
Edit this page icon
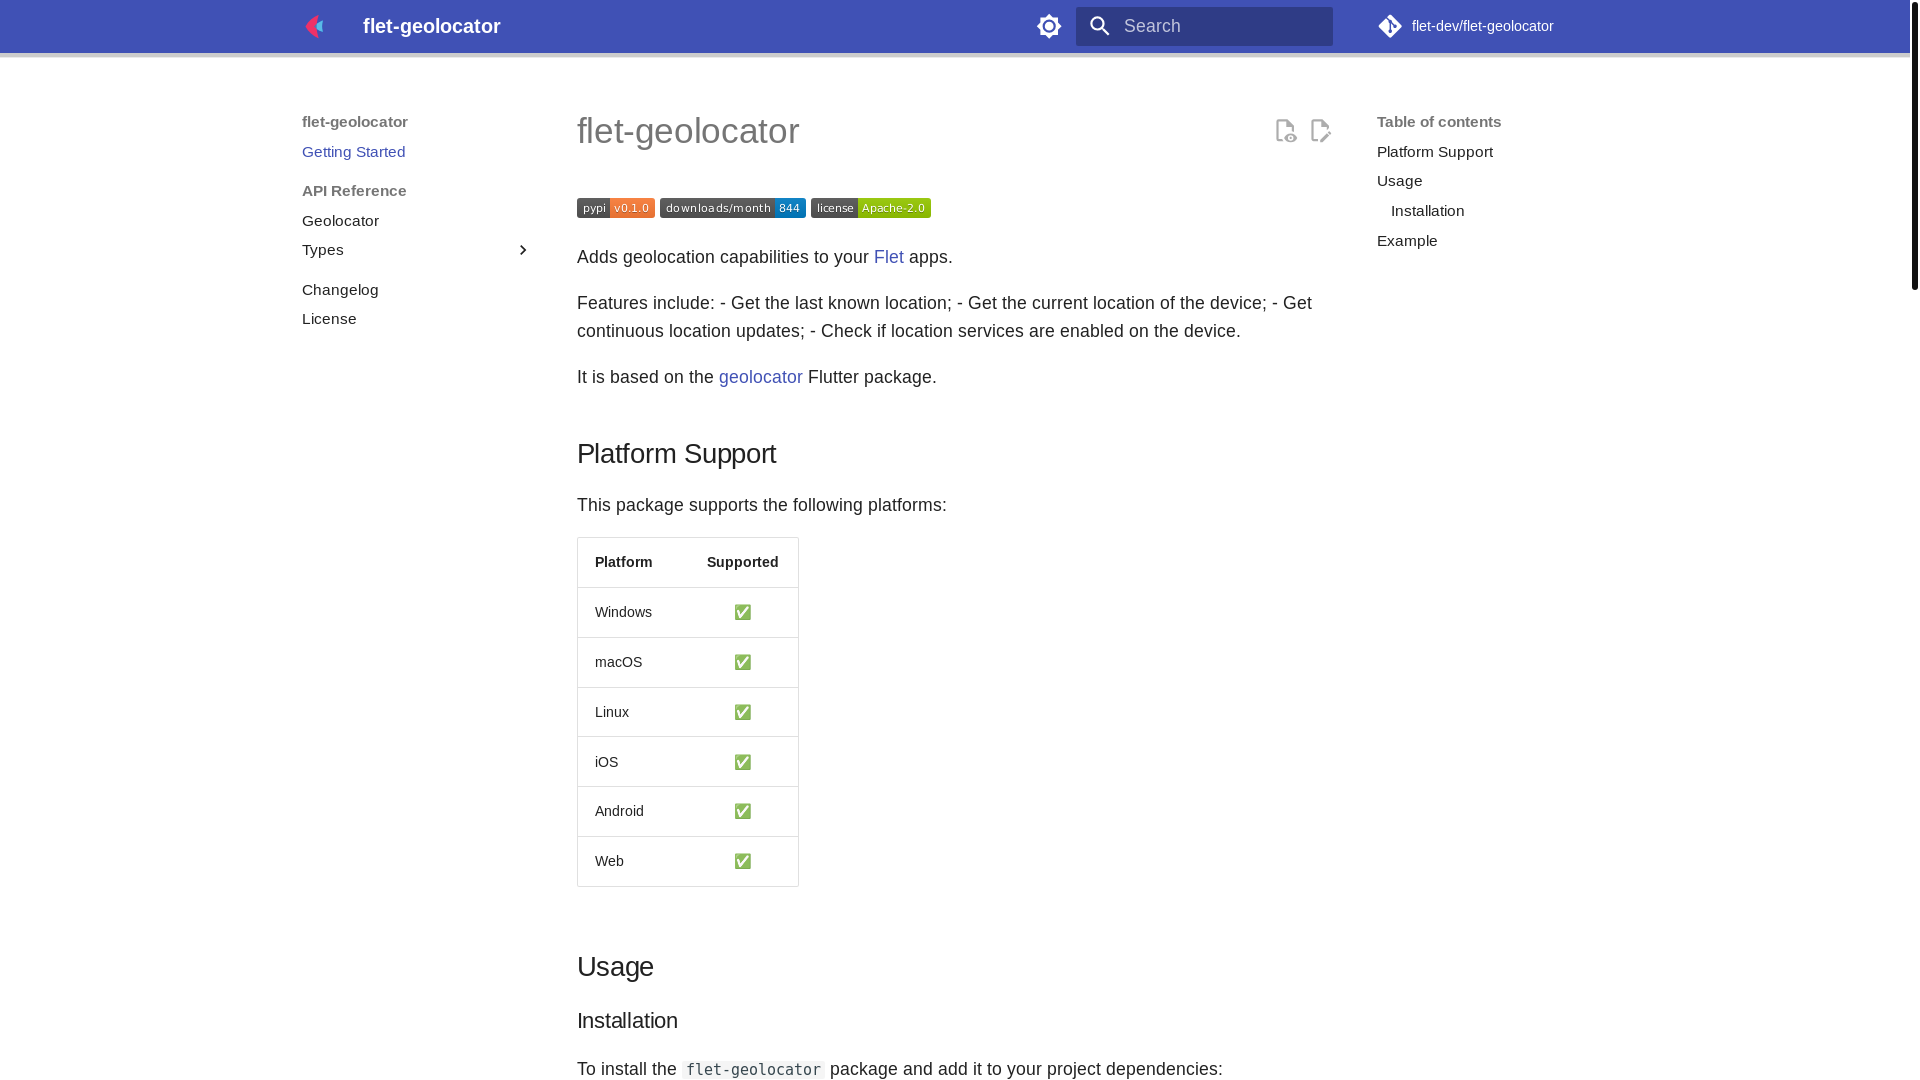pos(1320,131)
